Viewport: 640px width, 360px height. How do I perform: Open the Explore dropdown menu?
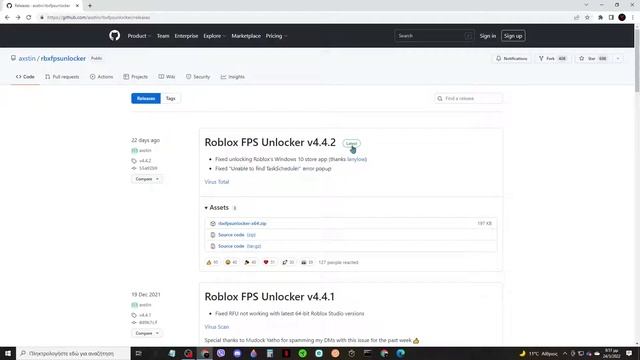[214, 36]
